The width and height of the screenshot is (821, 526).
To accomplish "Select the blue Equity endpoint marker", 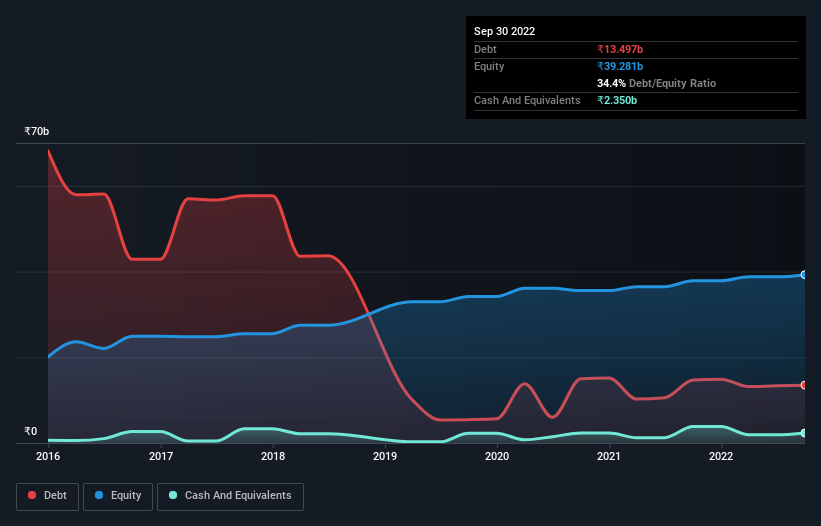I will click(x=804, y=275).
